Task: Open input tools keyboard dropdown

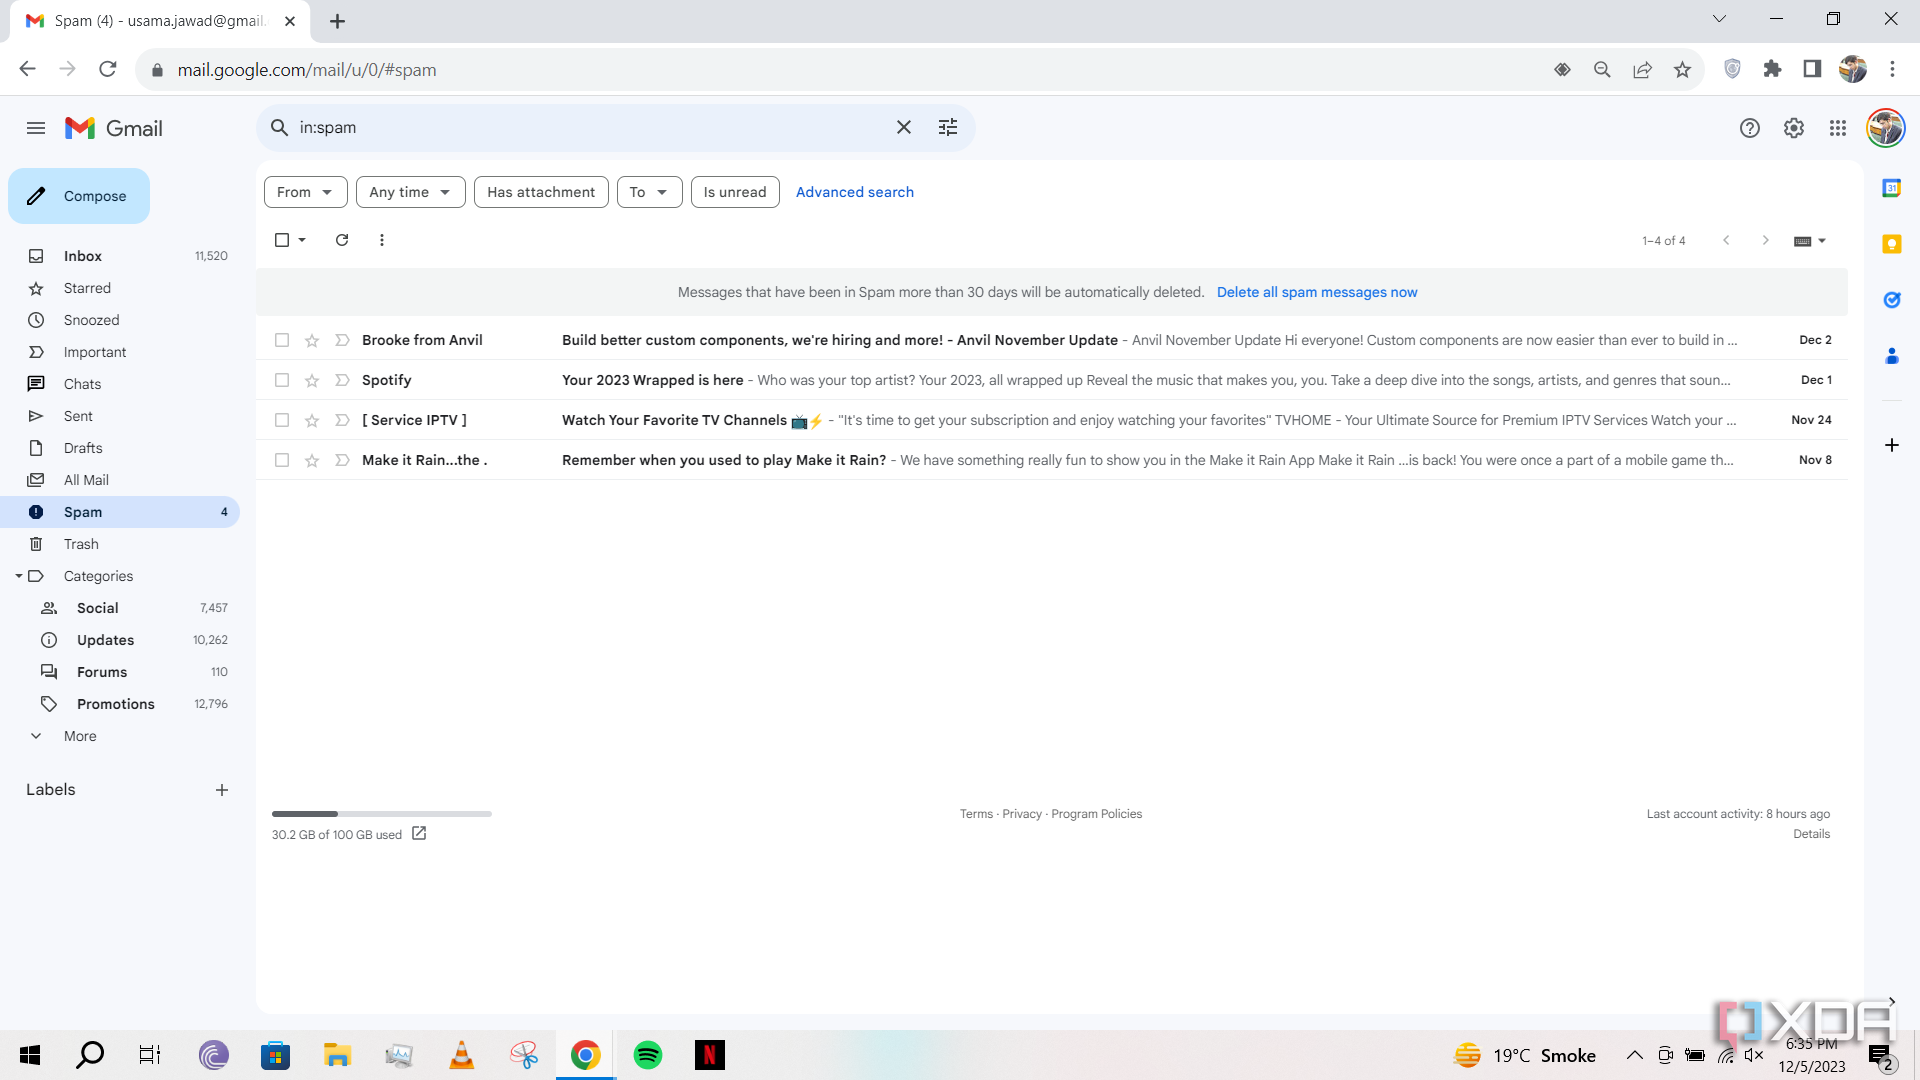Action: 1810,241
